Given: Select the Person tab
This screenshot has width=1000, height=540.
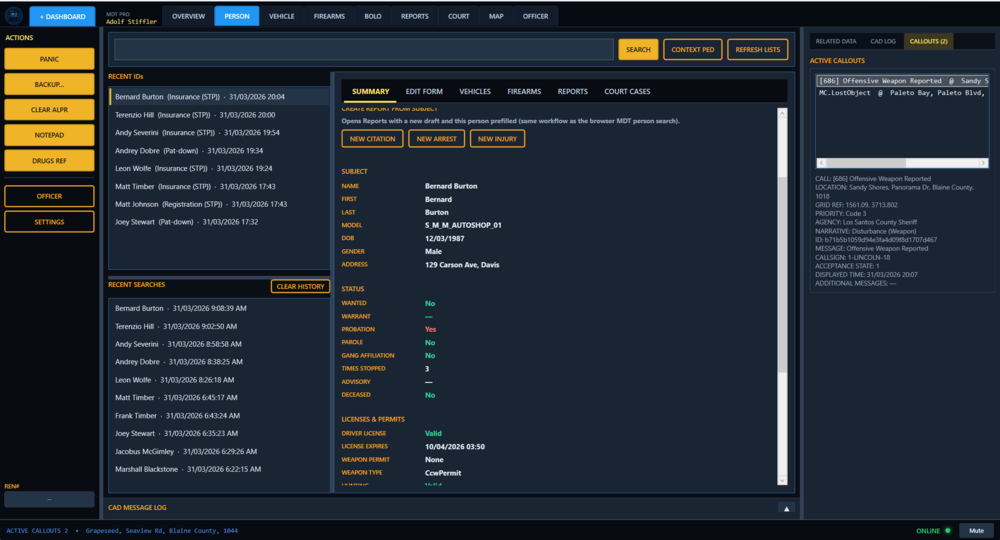Looking at the screenshot, I should (237, 17).
